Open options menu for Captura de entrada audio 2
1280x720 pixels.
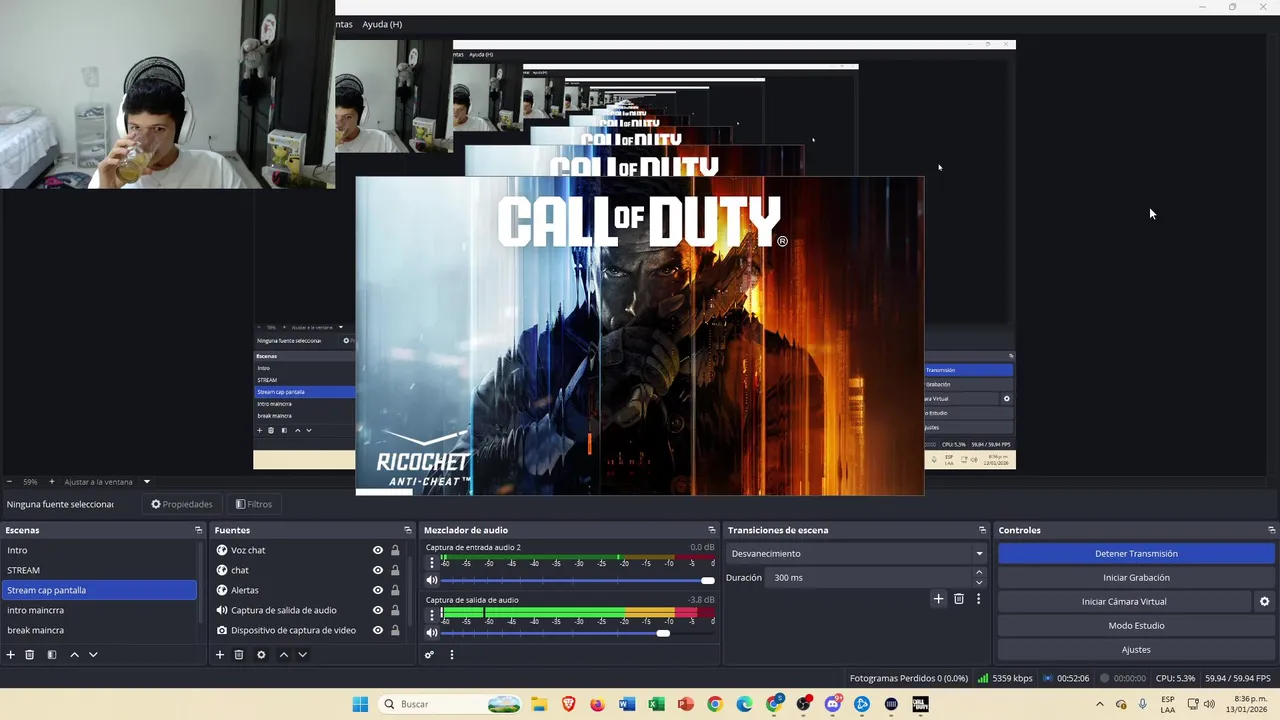tap(432, 562)
